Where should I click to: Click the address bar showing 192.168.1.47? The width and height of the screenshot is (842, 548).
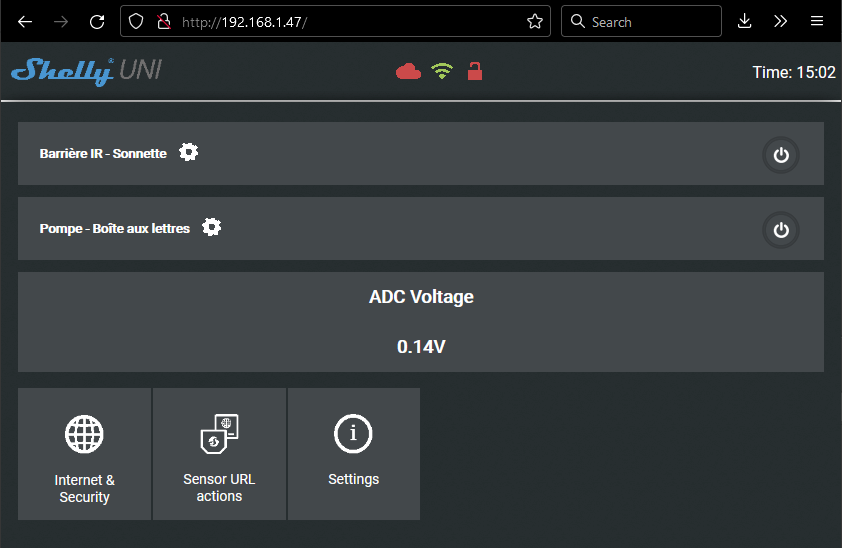[350, 21]
